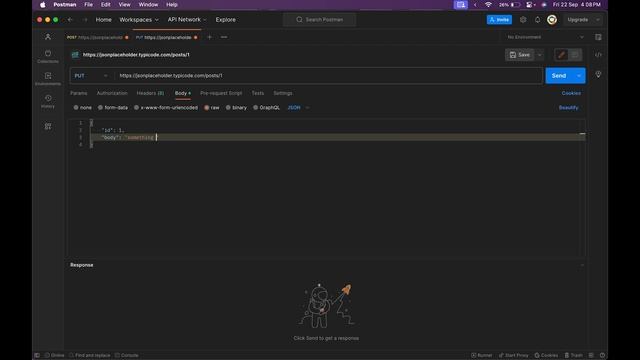The image size is (640, 360).
Task: Open Start Proxy in status bar
Action: pyautogui.click(x=513, y=355)
